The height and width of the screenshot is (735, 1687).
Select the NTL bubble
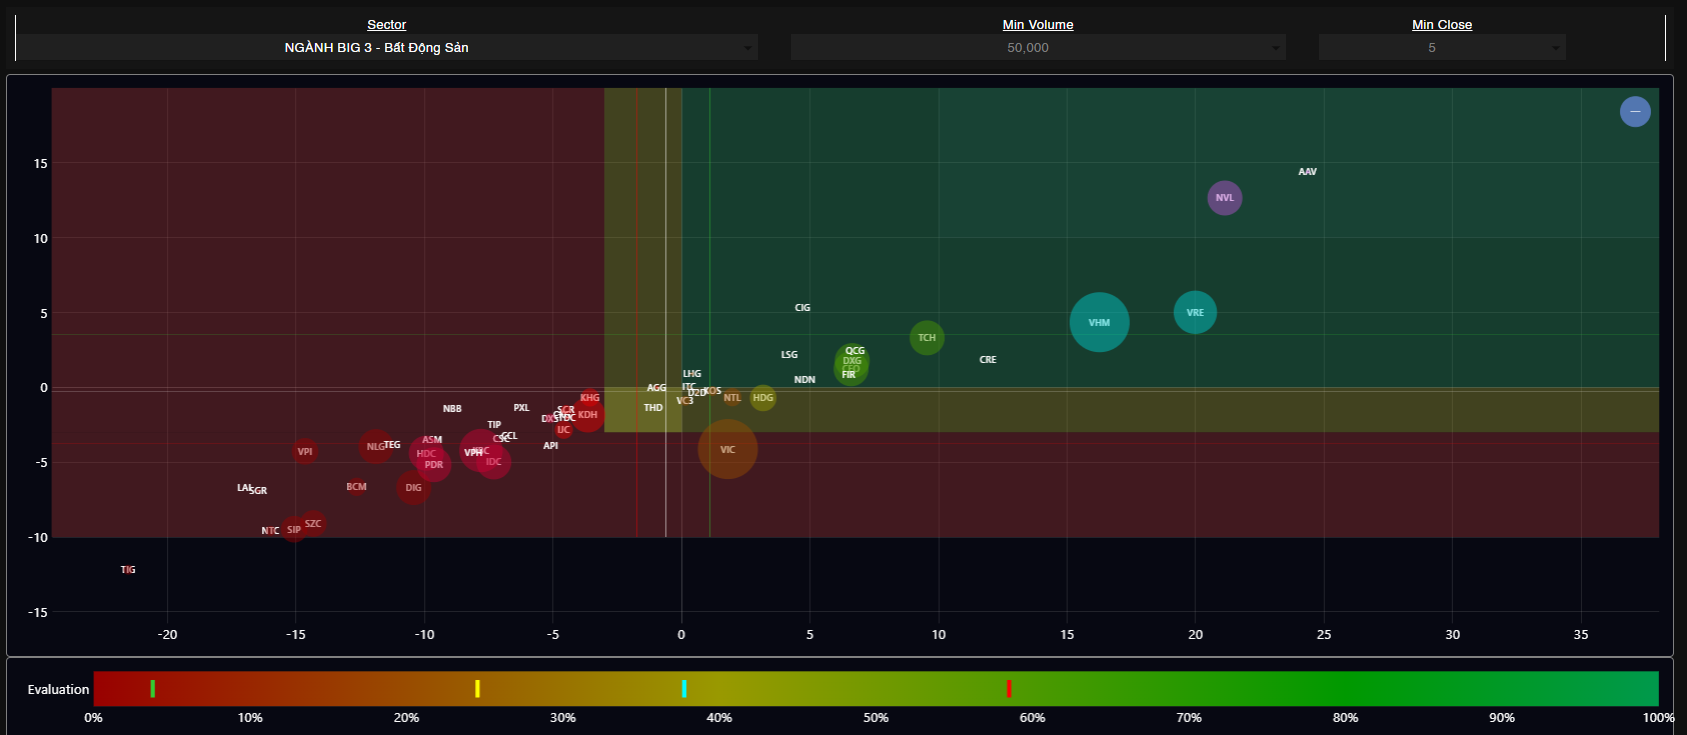[732, 398]
